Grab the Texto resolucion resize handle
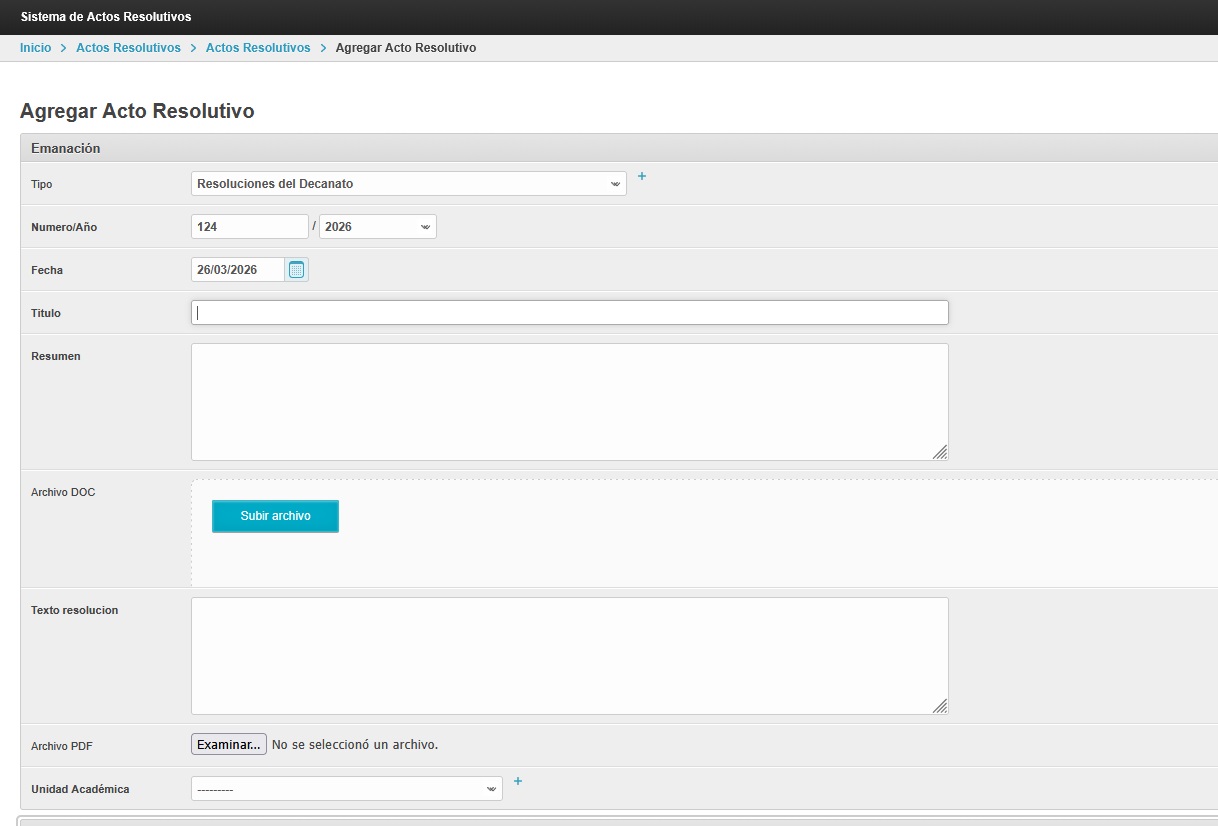This screenshot has width=1218, height=826. pyautogui.click(x=940, y=706)
